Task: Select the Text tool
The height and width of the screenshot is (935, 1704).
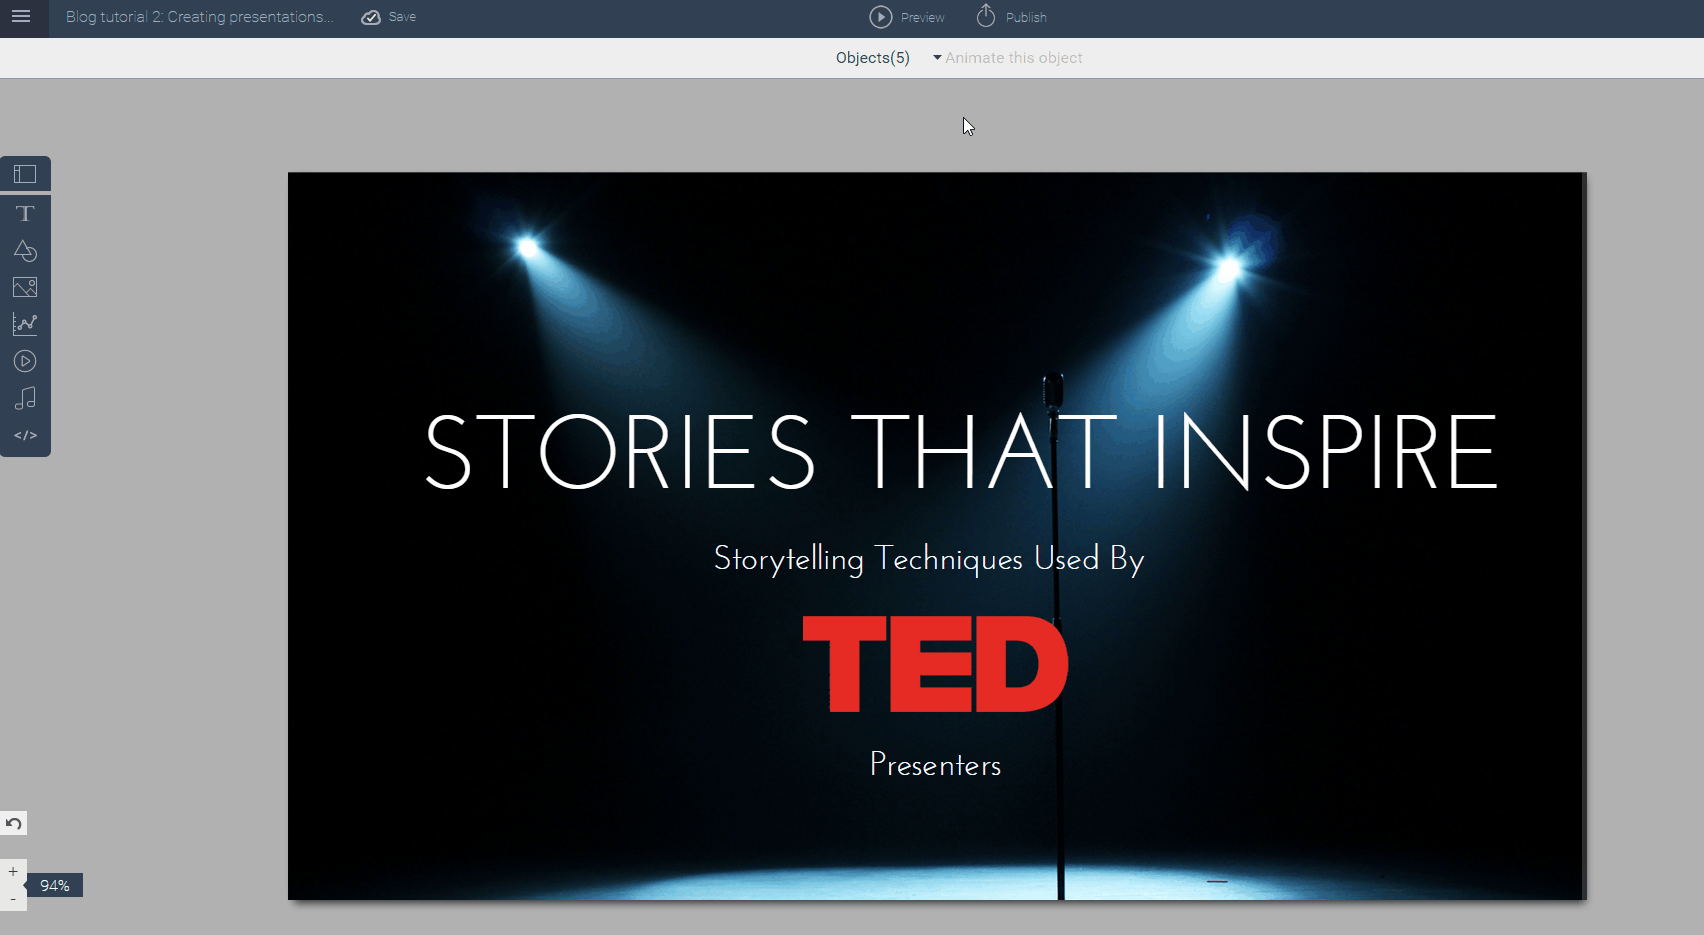Action: pyautogui.click(x=25, y=213)
